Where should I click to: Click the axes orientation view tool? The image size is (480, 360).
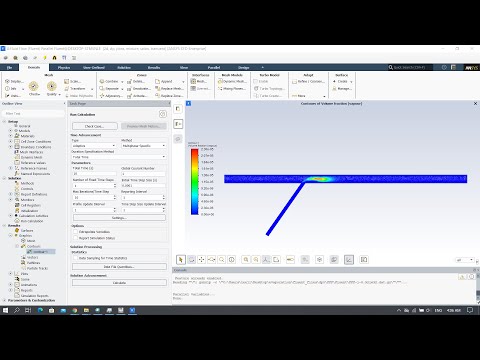(x=266, y=259)
